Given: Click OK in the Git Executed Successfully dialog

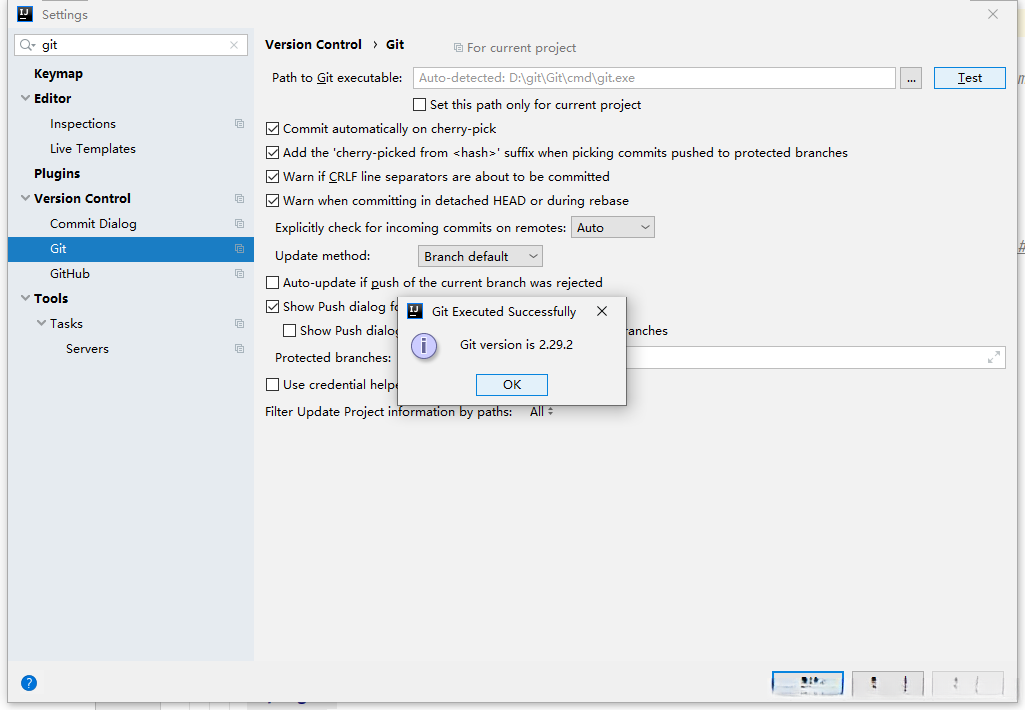Looking at the screenshot, I should (512, 384).
